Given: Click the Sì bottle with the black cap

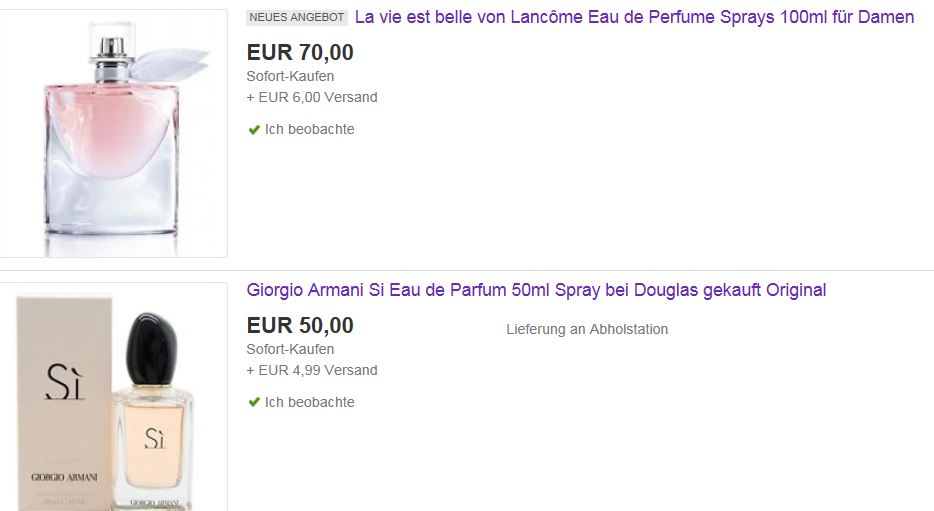Looking at the screenshot, I should [x=154, y=411].
